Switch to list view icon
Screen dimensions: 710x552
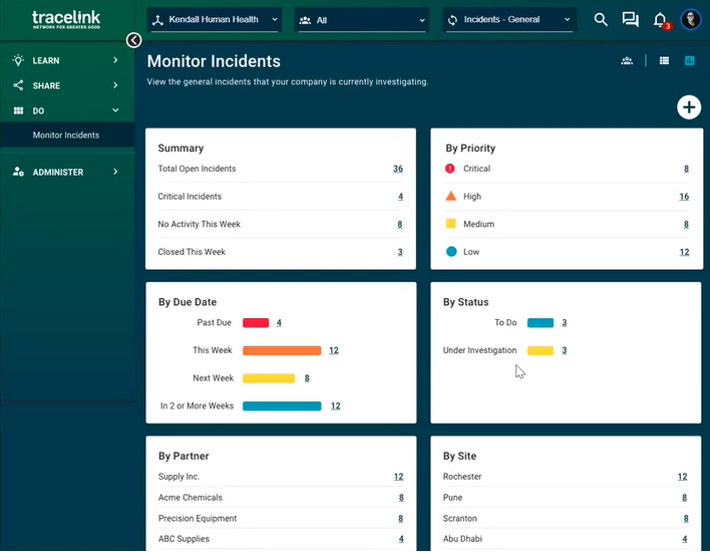pos(664,61)
